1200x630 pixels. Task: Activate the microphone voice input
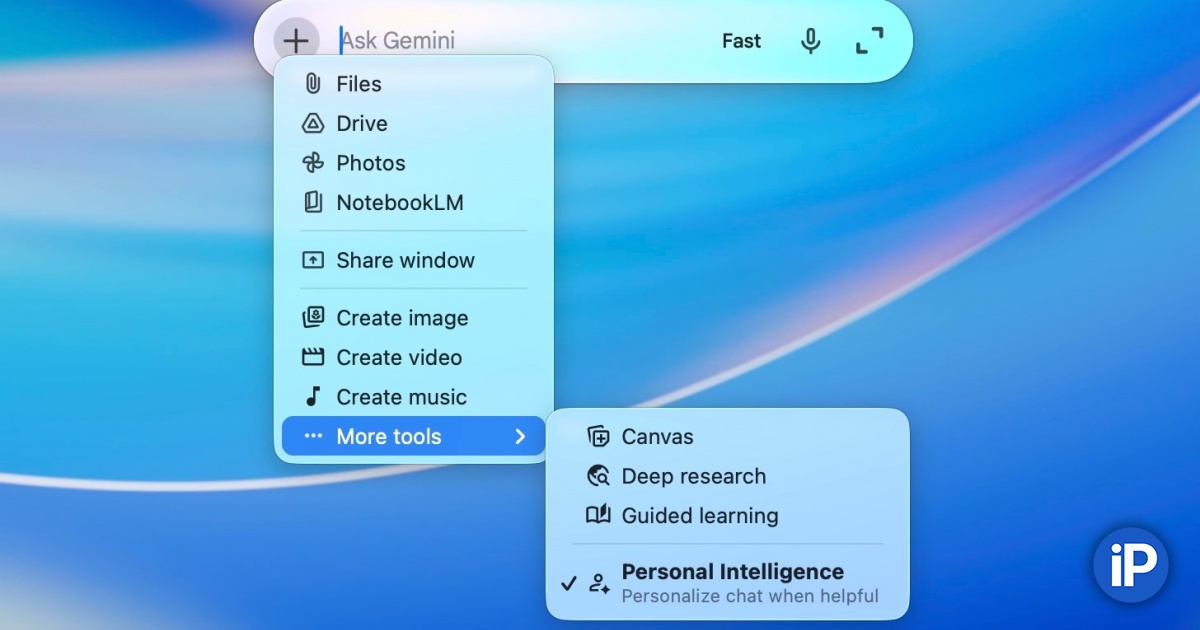pos(811,41)
